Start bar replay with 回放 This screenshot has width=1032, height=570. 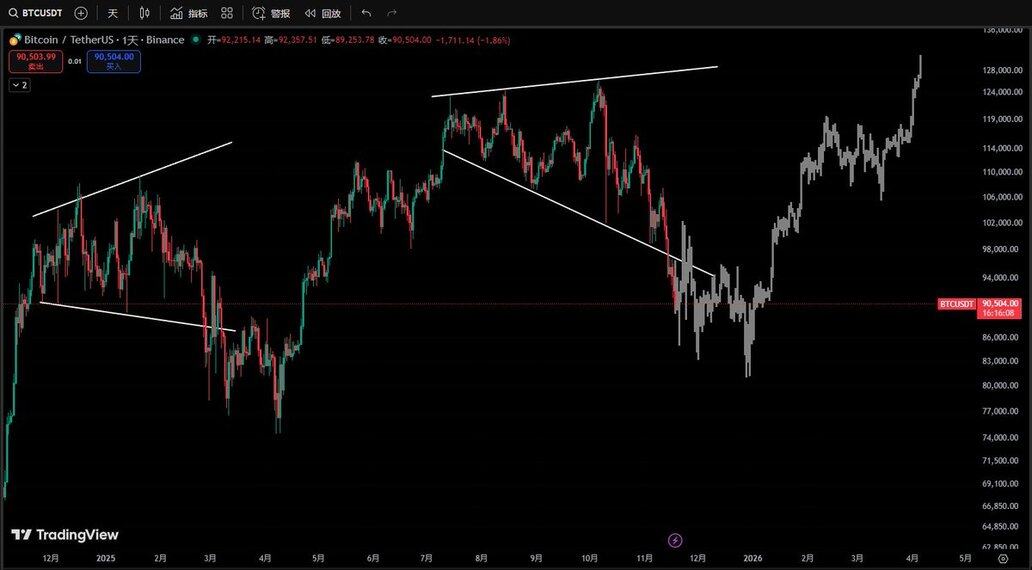click(x=323, y=13)
